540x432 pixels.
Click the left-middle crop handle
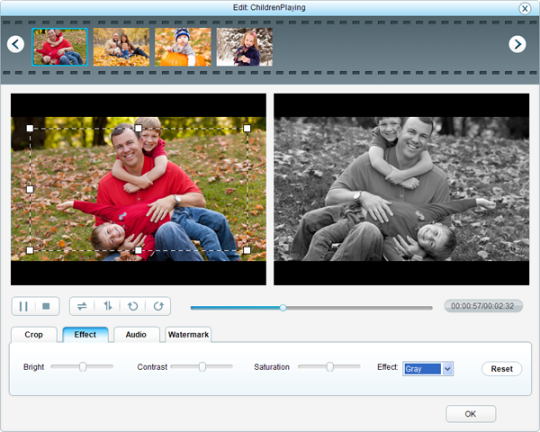tap(30, 189)
